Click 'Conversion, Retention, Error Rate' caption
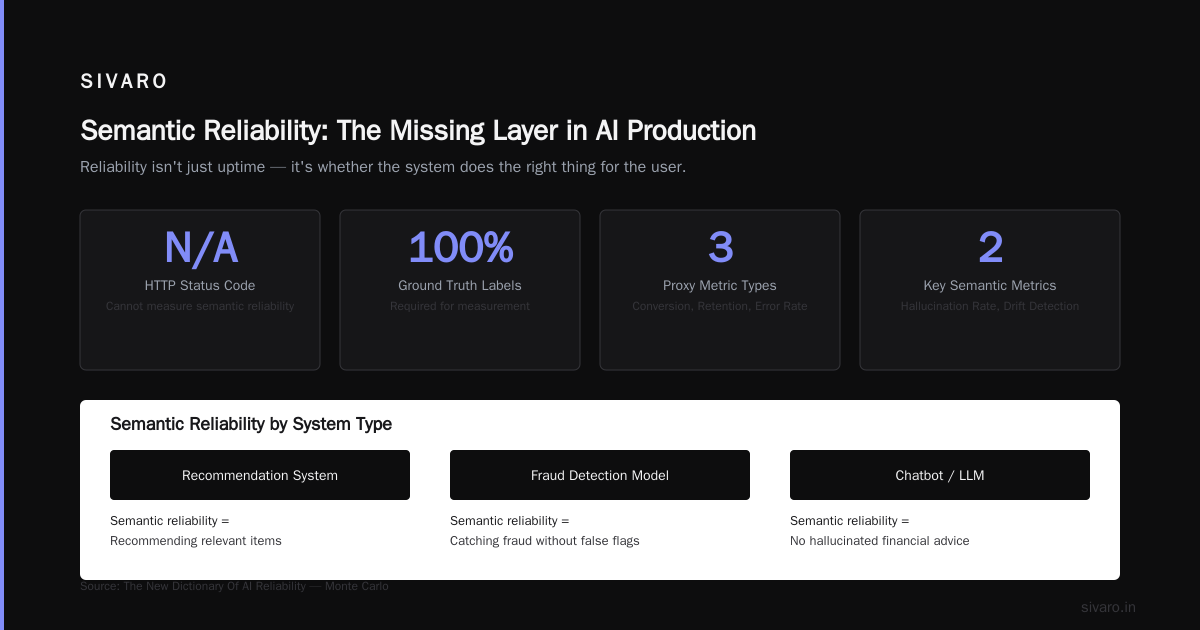Image resolution: width=1200 pixels, height=630 pixels. [x=720, y=306]
